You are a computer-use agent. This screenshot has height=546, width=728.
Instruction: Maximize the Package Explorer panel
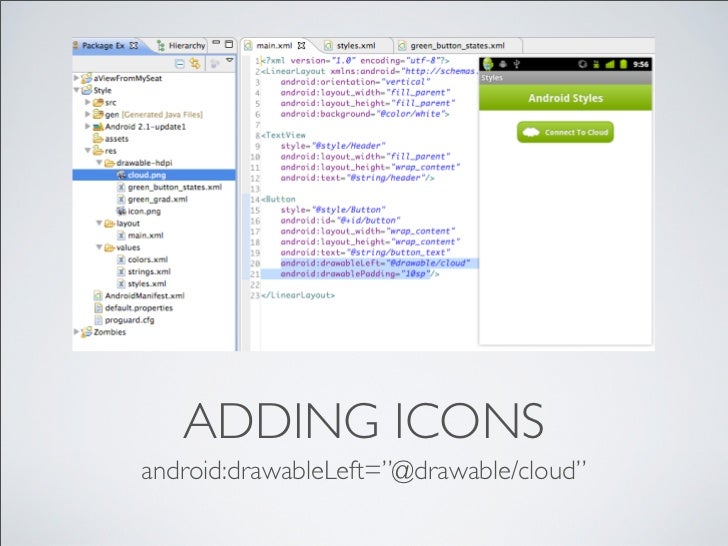(229, 44)
